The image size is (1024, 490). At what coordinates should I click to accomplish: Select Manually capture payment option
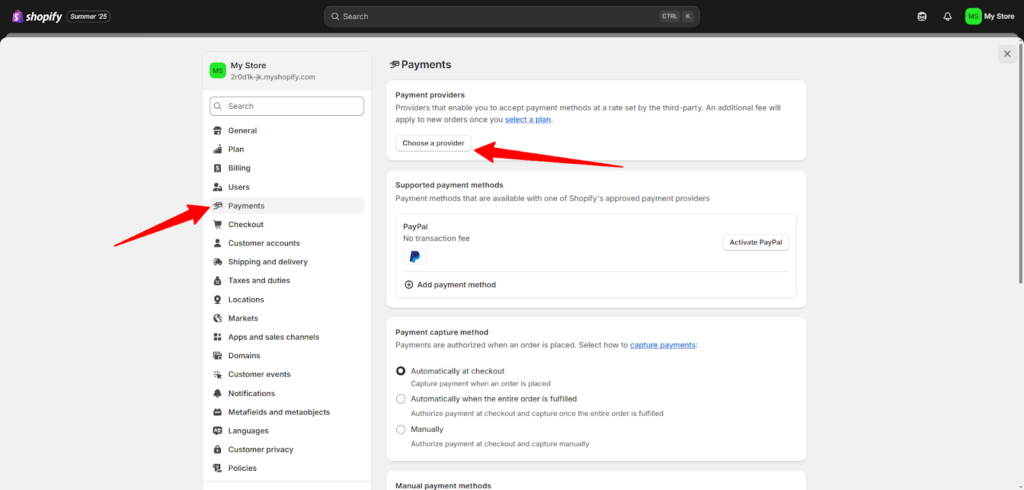401,429
